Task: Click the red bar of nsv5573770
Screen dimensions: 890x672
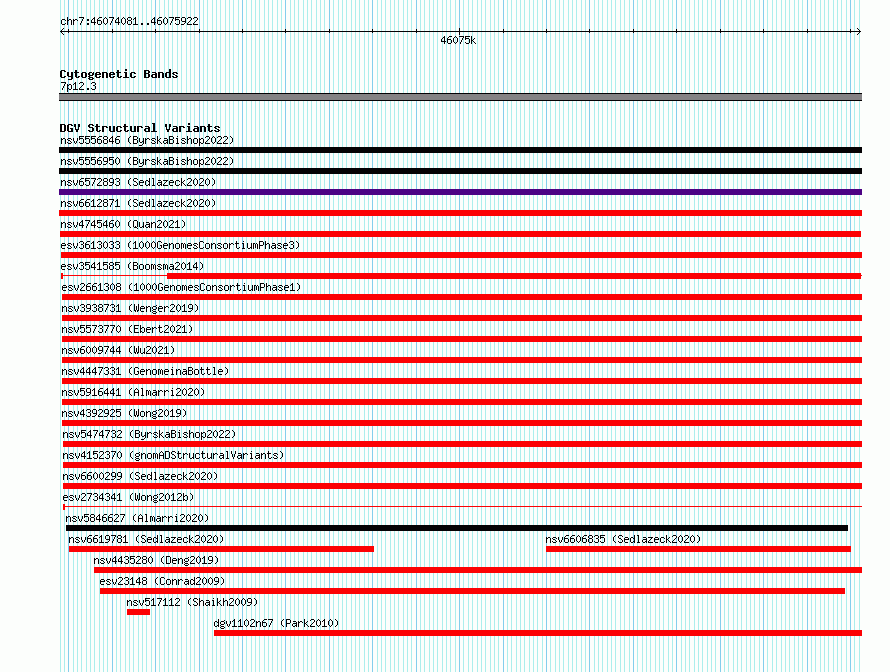Action: (x=461, y=339)
